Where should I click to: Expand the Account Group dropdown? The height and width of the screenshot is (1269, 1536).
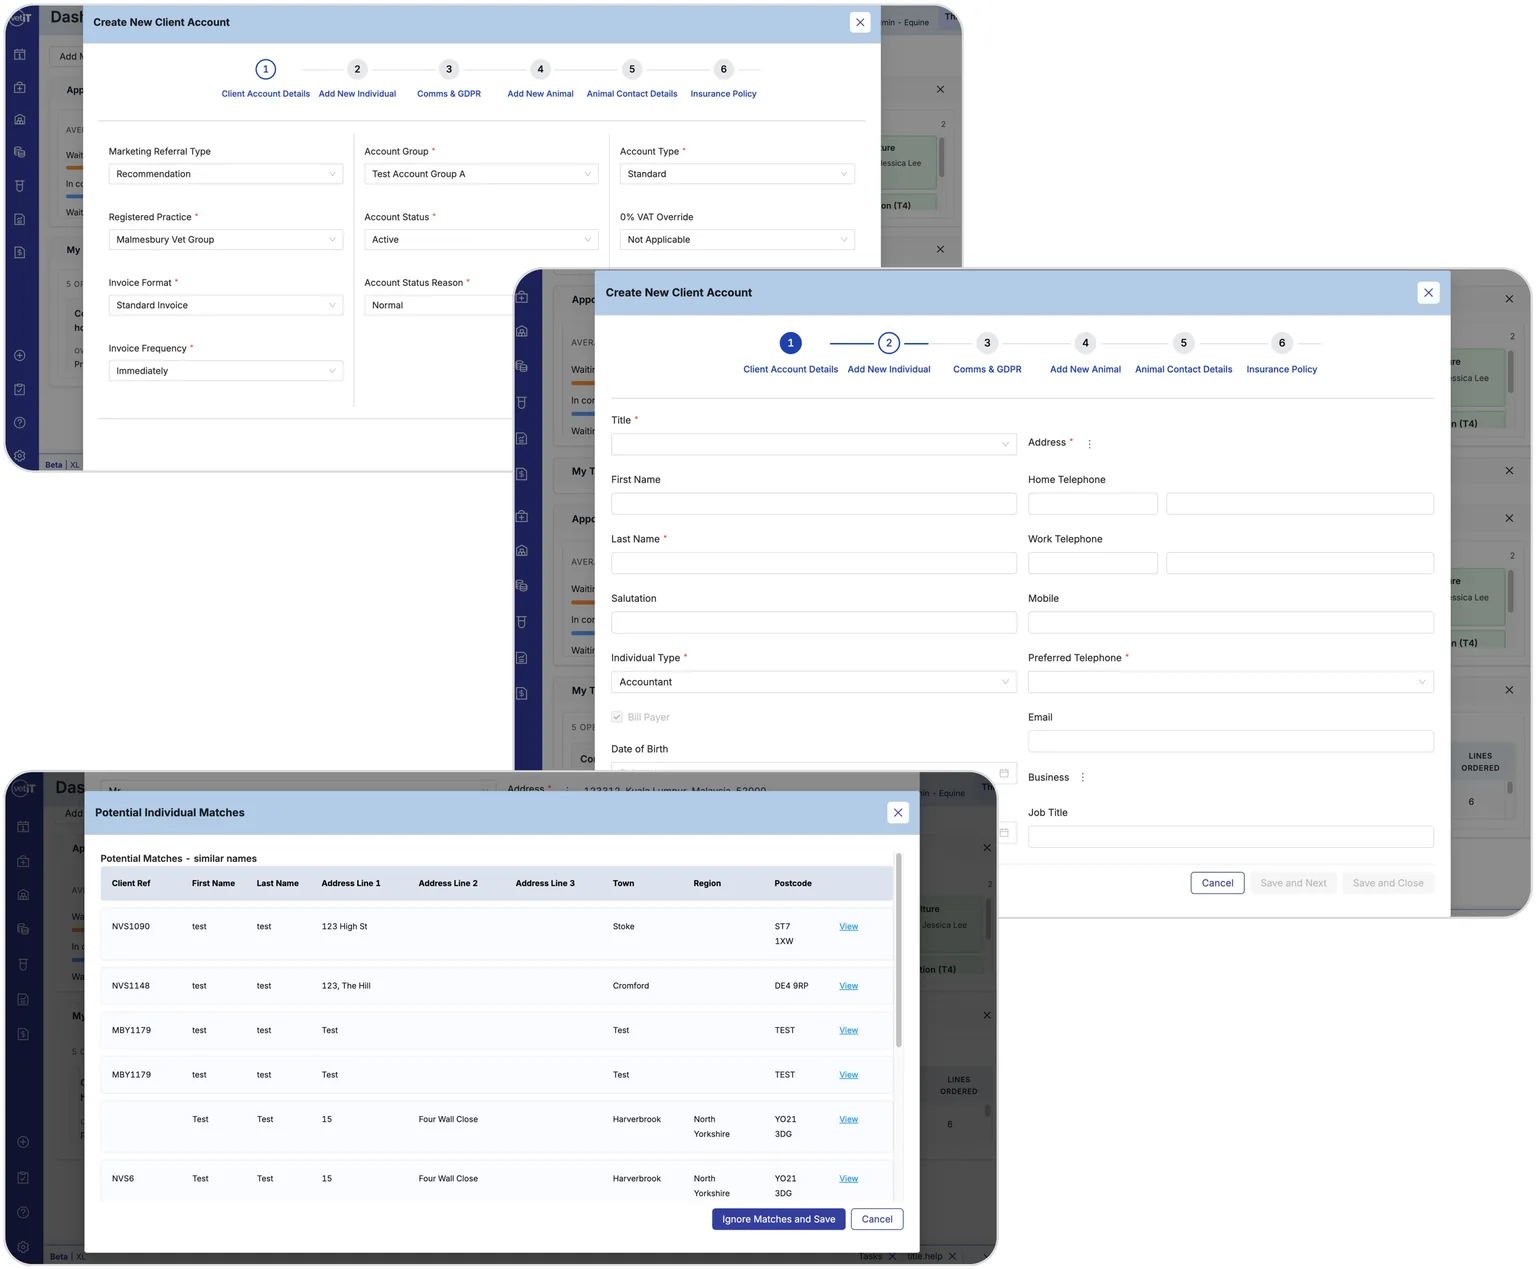coord(481,174)
